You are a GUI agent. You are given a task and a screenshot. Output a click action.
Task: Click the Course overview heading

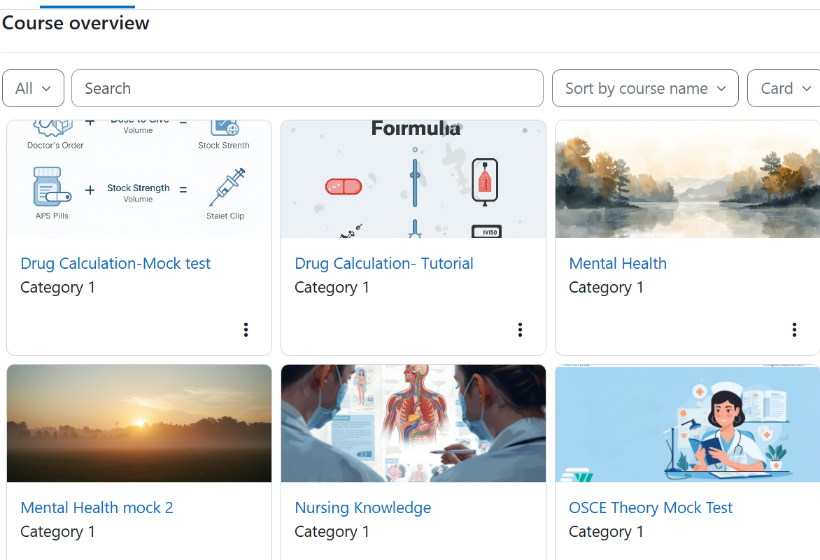[x=76, y=23]
